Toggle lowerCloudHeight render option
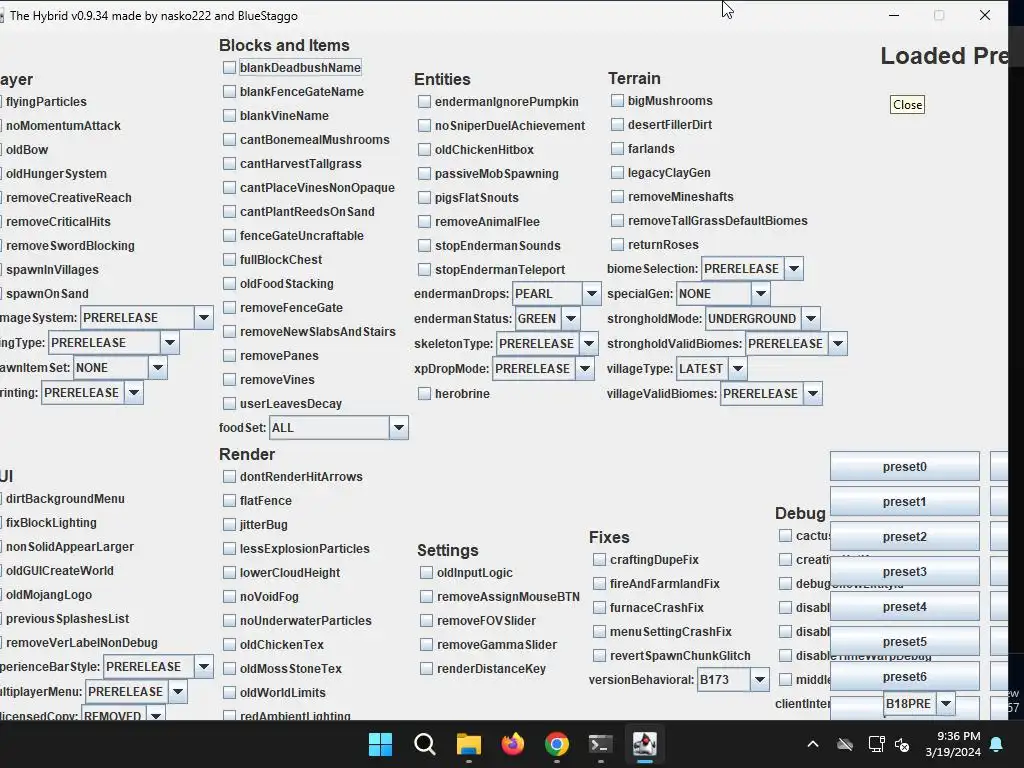 pyautogui.click(x=229, y=572)
